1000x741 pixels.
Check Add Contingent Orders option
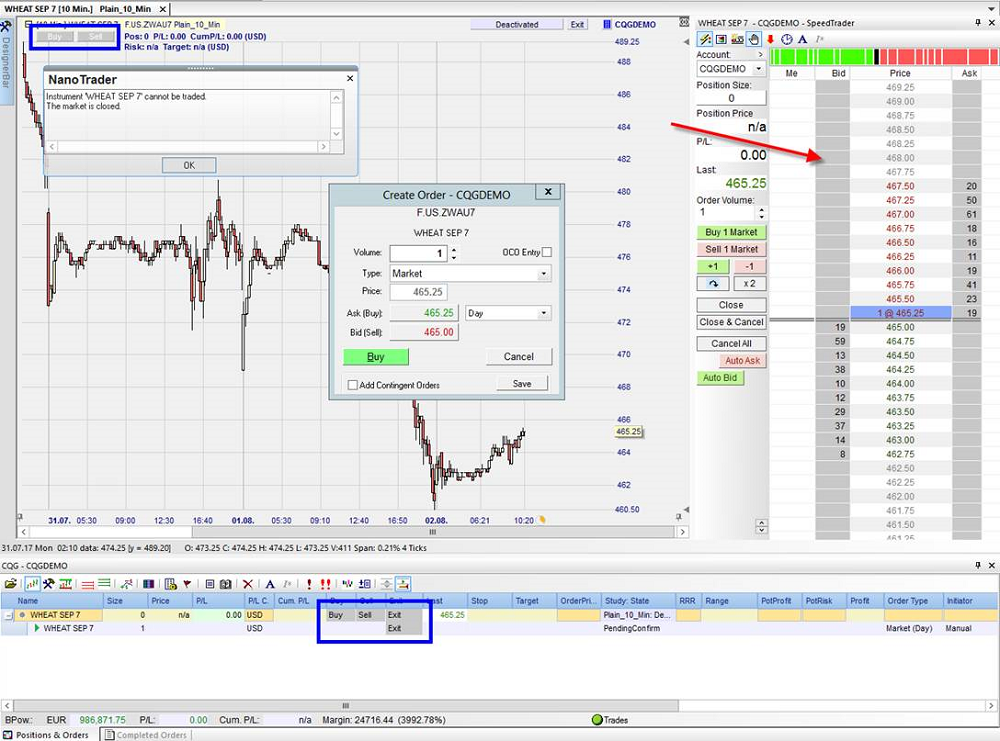click(x=352, y=385)
